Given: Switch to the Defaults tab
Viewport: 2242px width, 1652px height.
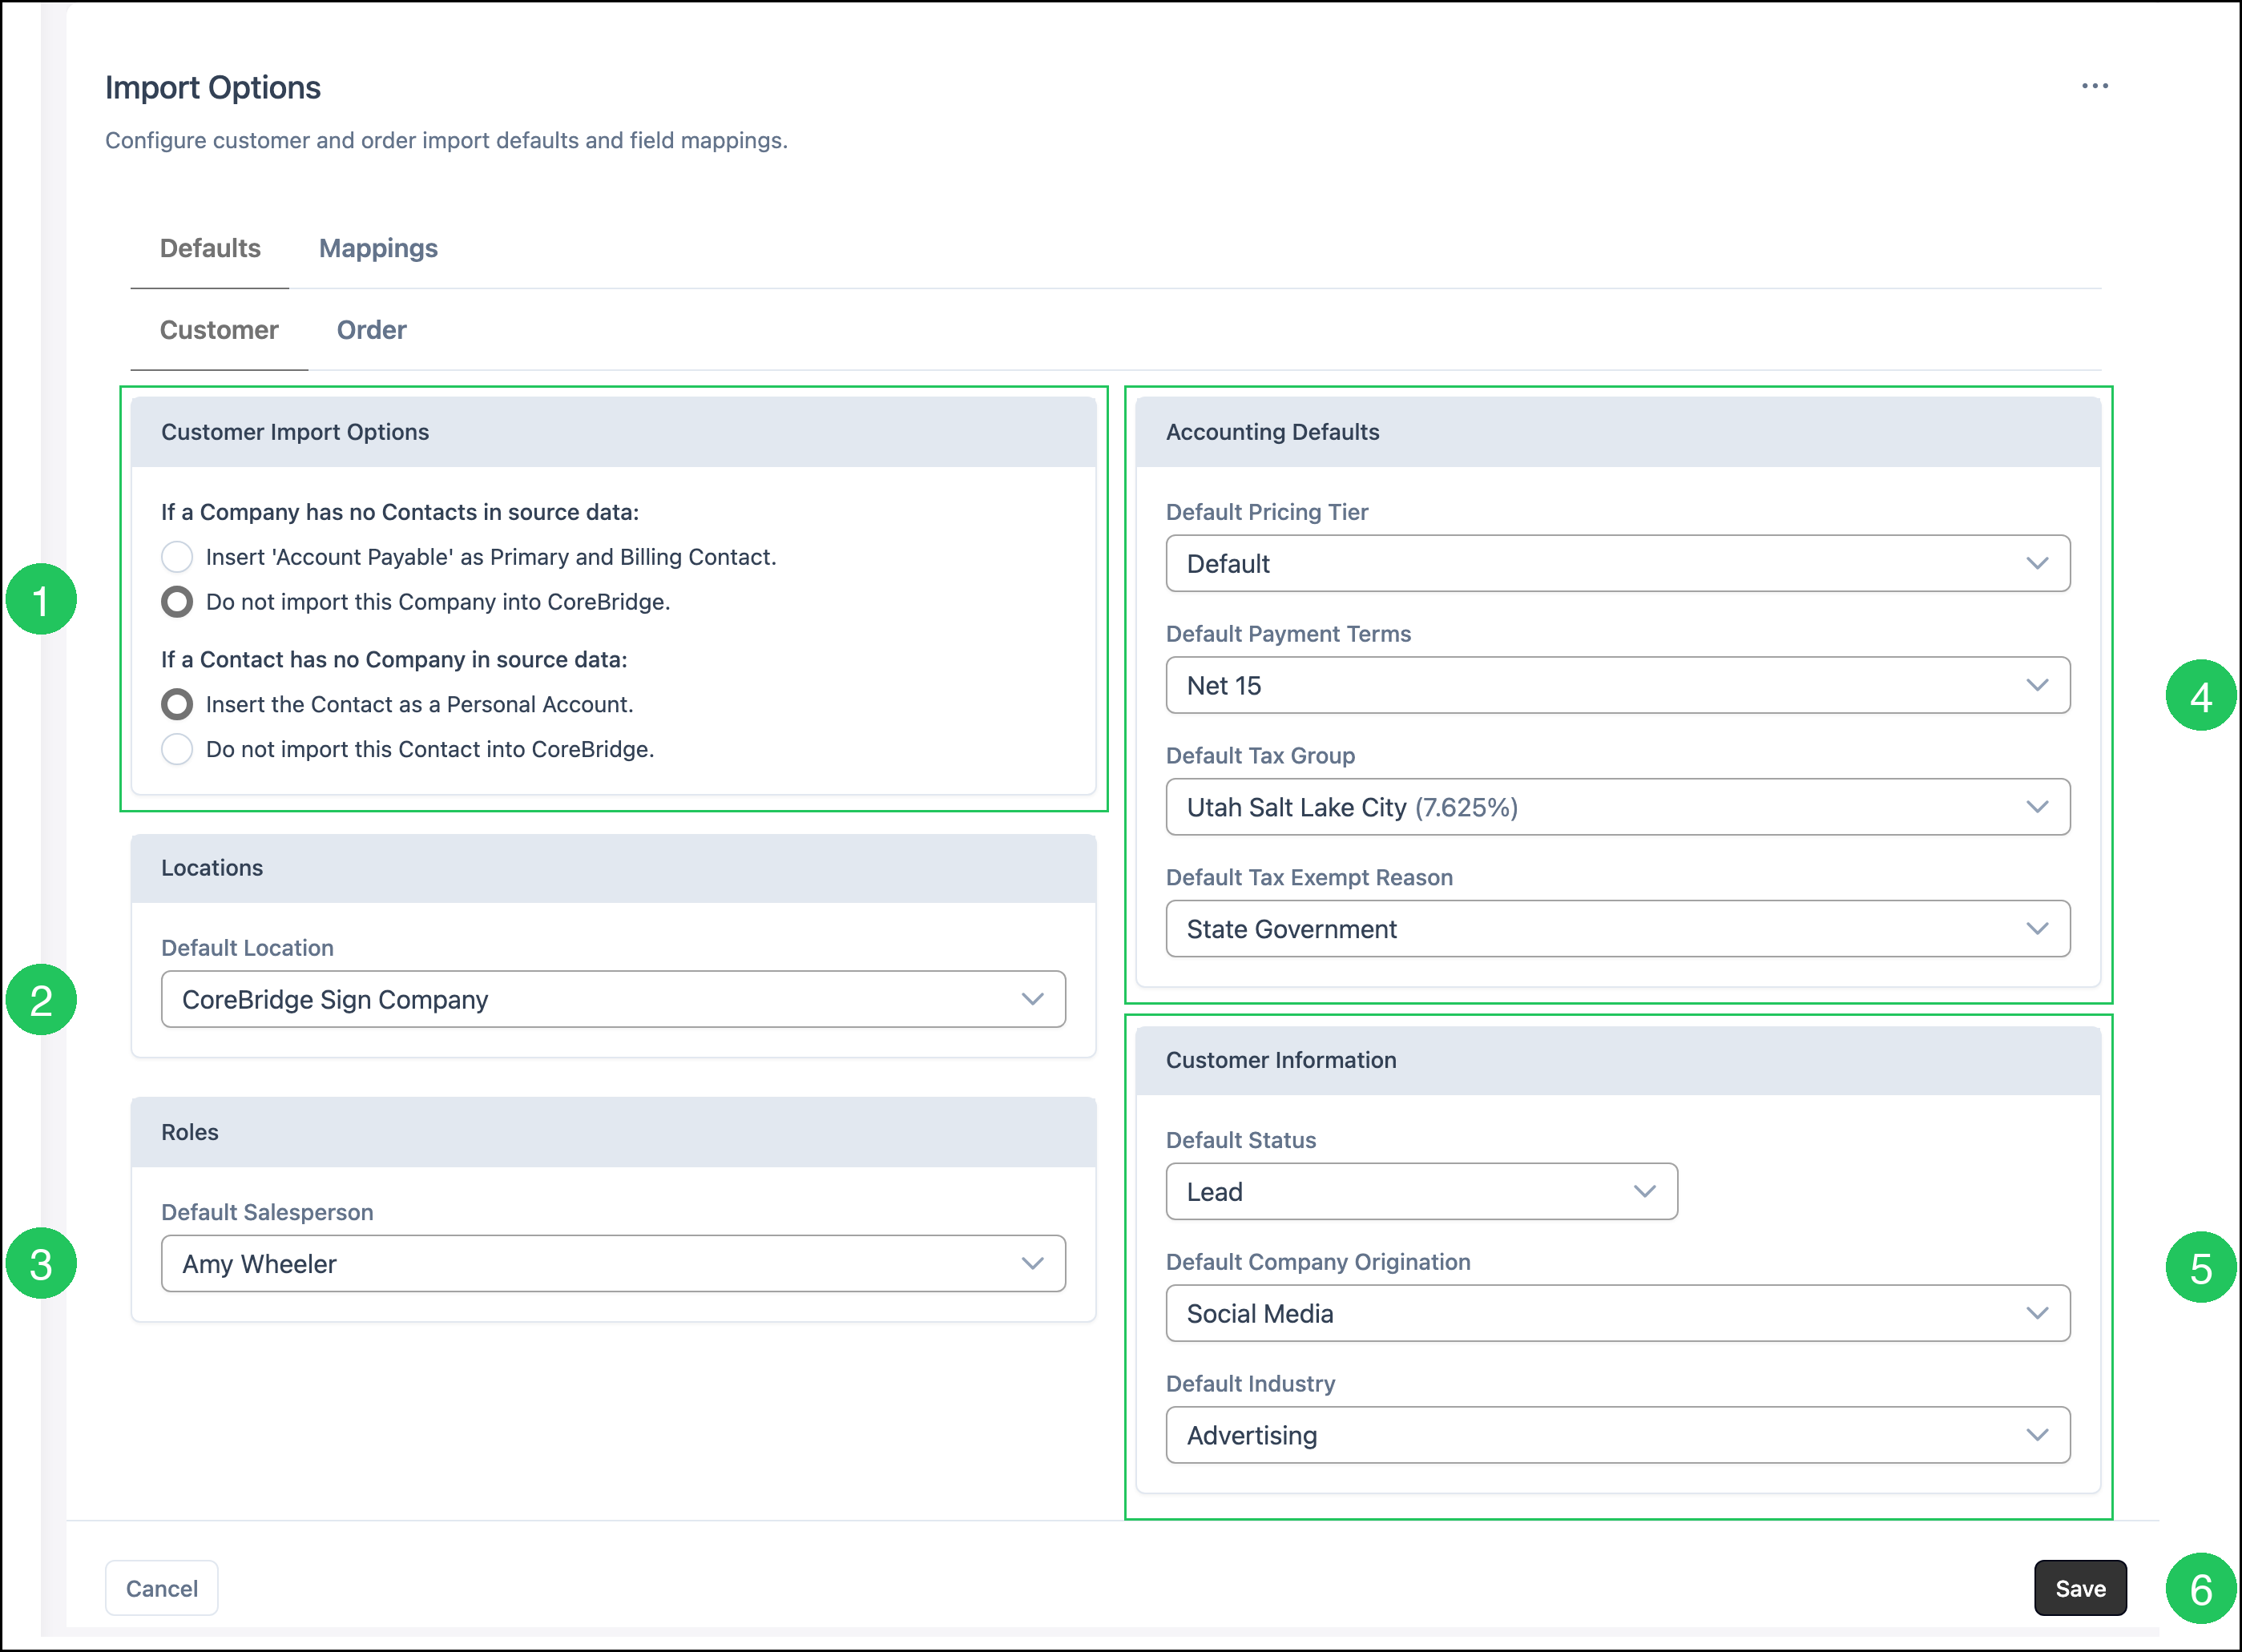Looking at the screenshot, I should [x=210, y=248].
